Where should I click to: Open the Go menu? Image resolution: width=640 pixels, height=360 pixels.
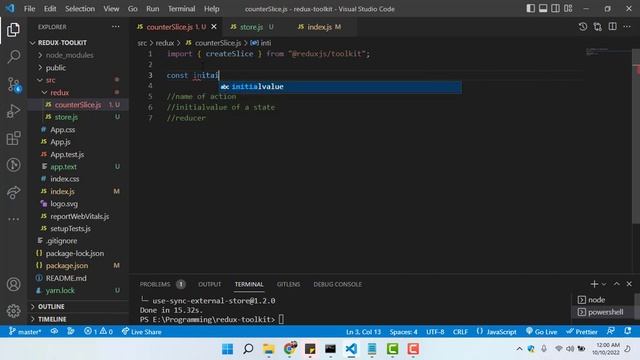(x=133, y=9)
